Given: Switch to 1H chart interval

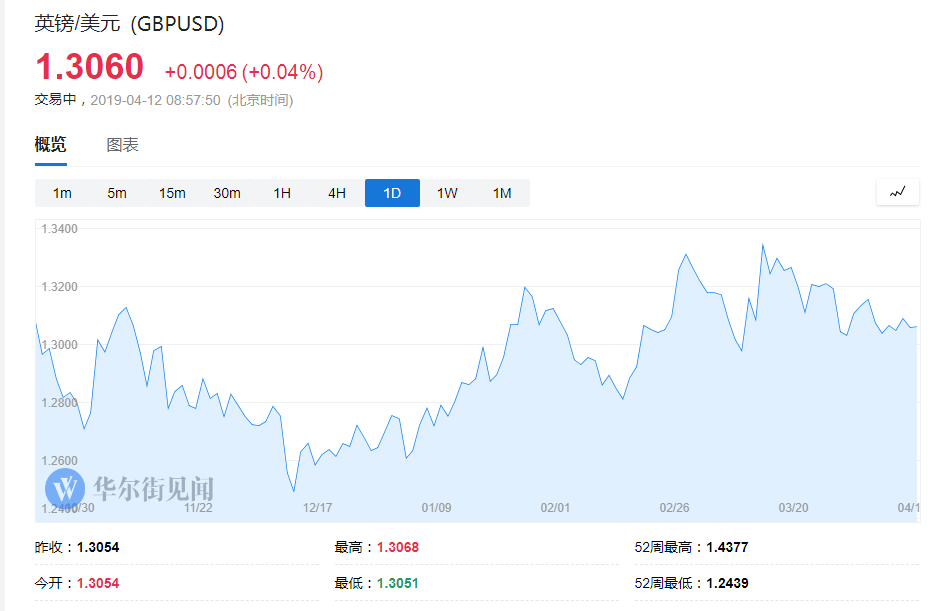Looking at the screenshot, I should point(282,193).
